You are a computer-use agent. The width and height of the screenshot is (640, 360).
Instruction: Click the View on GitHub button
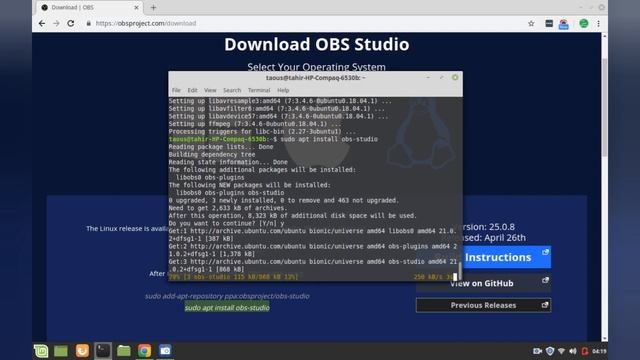483,283
